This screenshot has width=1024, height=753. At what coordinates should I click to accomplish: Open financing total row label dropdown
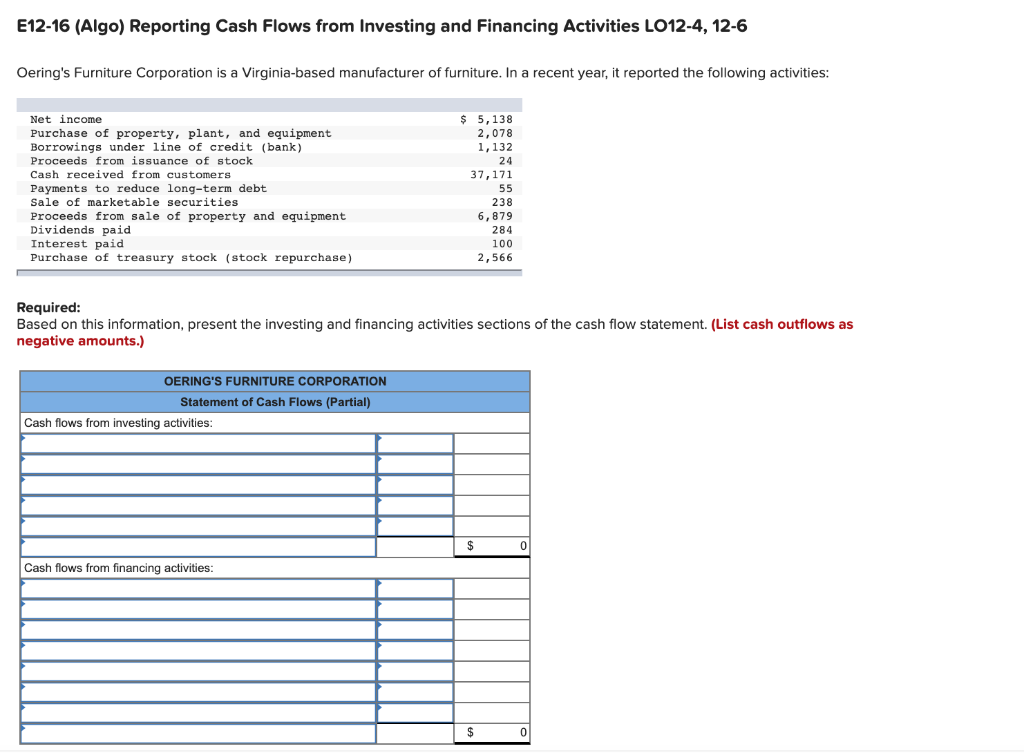pos(198,733)
